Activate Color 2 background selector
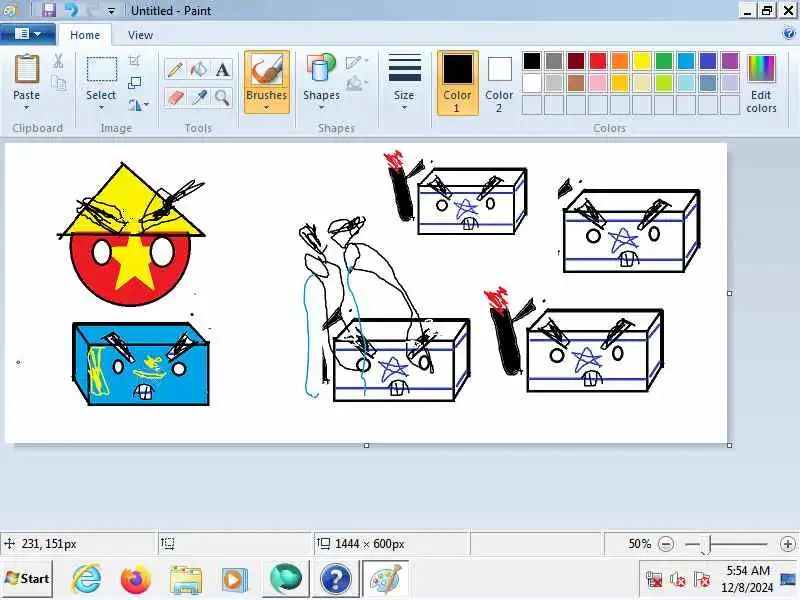This screenshot has height=600, width=800. [x=499, y=83]
